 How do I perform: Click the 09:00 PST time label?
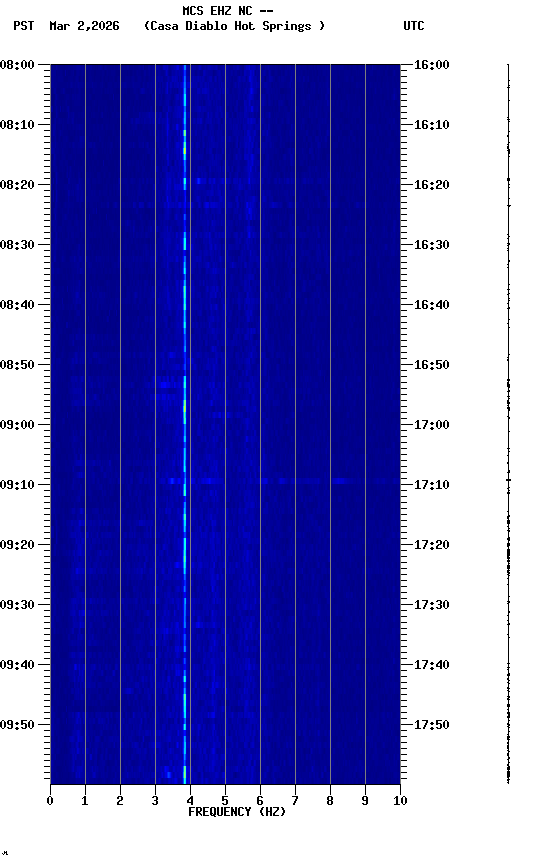(17, 425)
